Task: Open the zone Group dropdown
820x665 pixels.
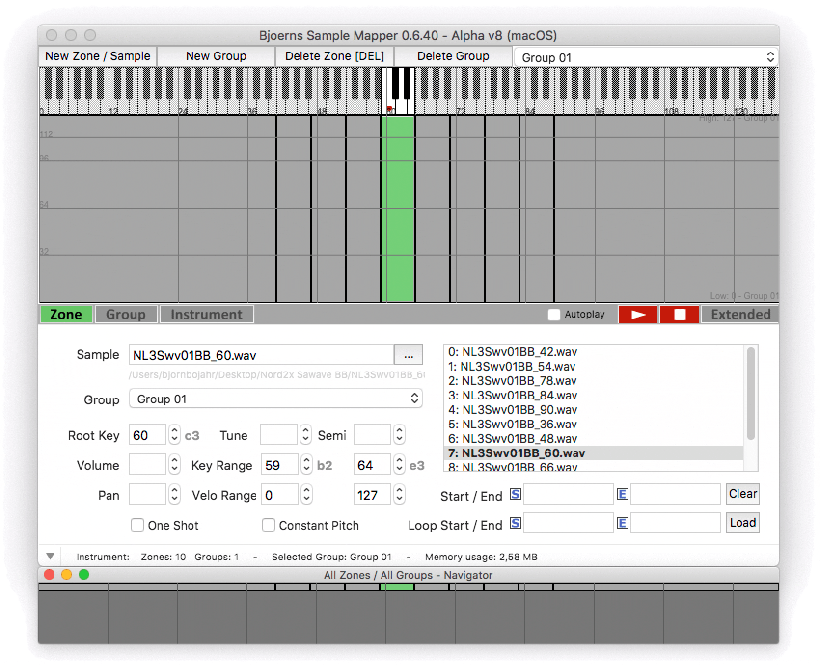Action: coord(276,399)
